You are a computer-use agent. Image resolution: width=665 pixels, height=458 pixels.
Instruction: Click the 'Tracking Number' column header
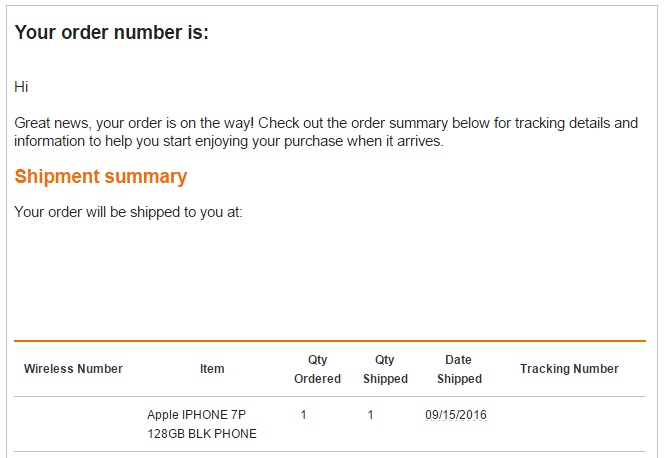[x=569, y=369]
